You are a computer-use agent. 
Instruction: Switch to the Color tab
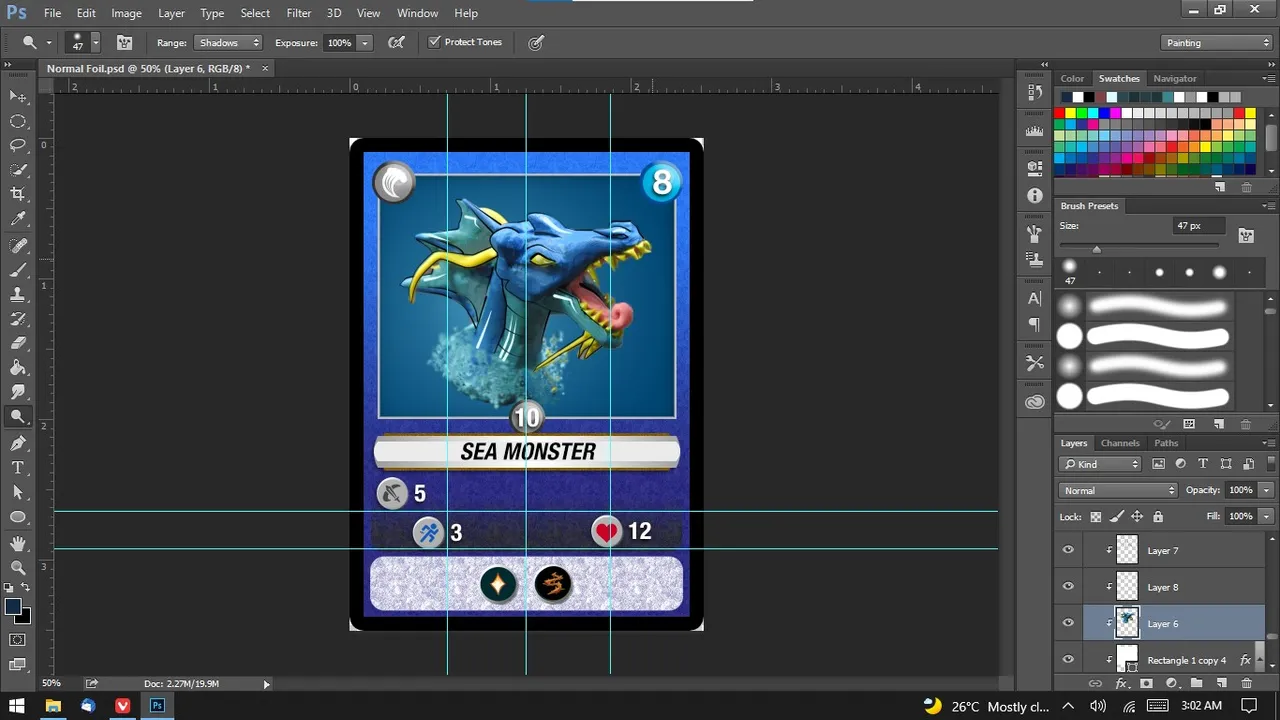(1072, 78)
